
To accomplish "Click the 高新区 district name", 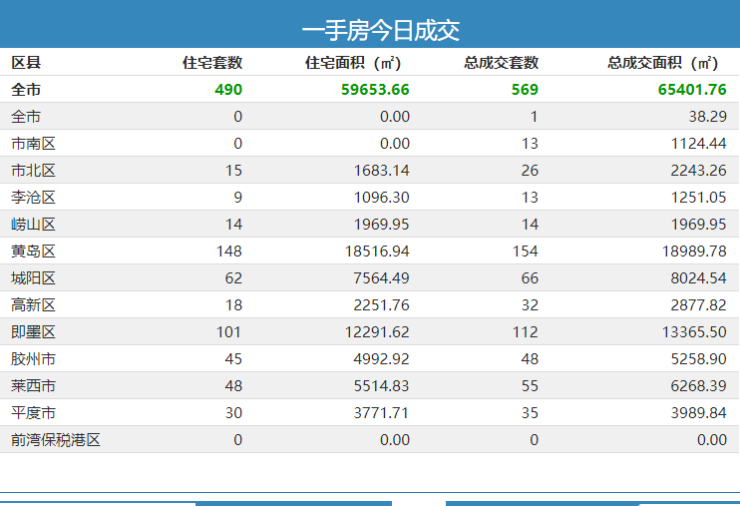I will coord(33,306).
